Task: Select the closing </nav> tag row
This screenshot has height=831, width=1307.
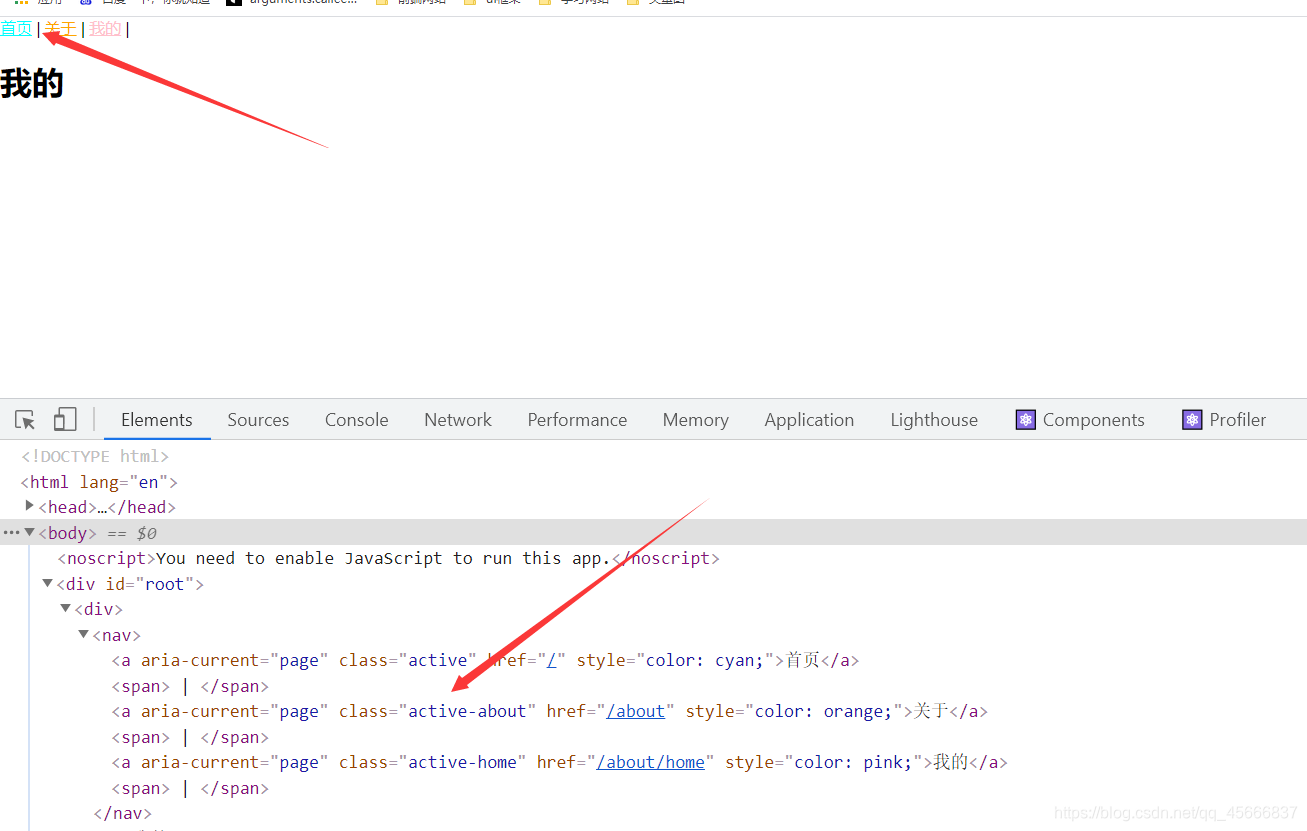Action: tap(122, 813)
